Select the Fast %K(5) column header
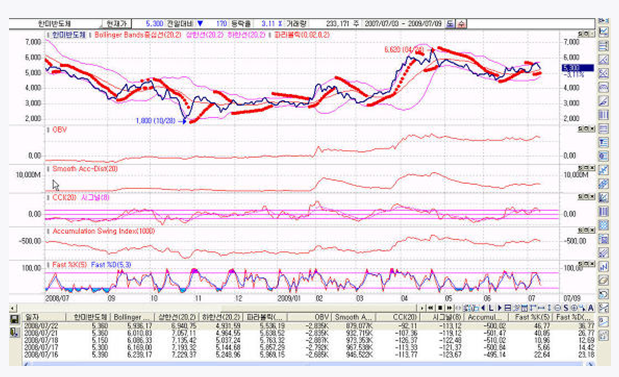This screenshot has width=619, height=377. (x=530, y=317)
